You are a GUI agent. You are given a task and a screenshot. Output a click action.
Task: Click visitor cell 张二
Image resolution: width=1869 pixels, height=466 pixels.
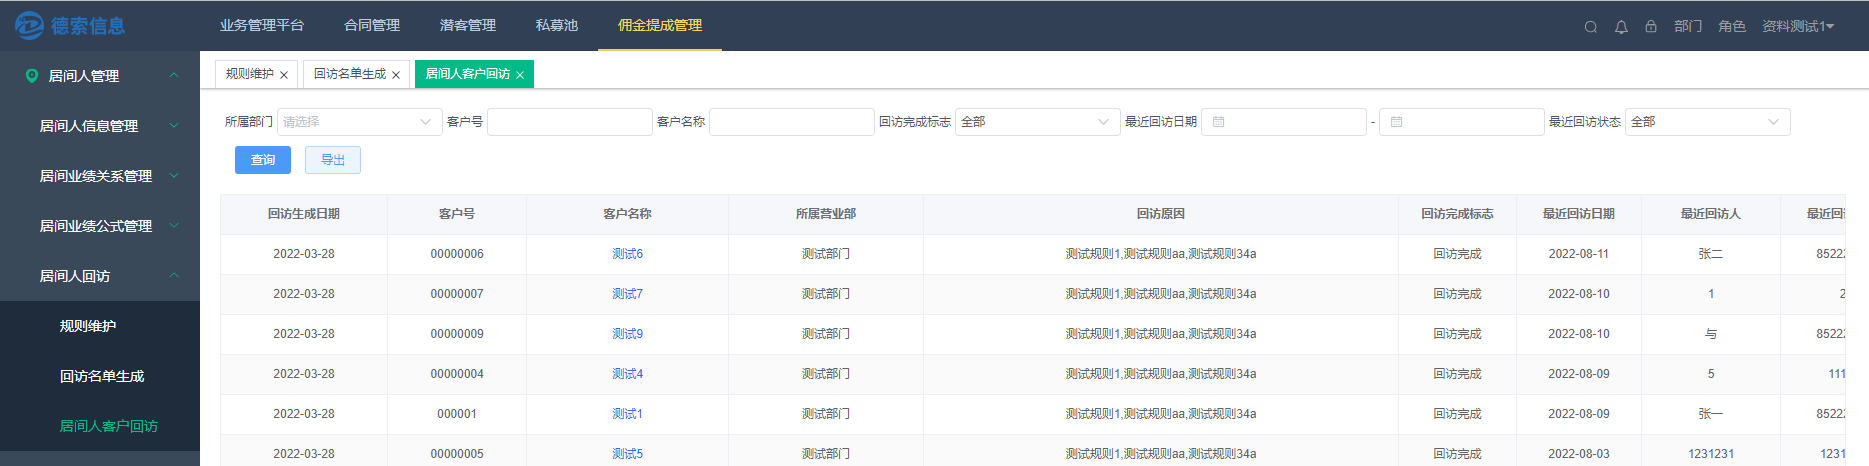coord(1711,254)
